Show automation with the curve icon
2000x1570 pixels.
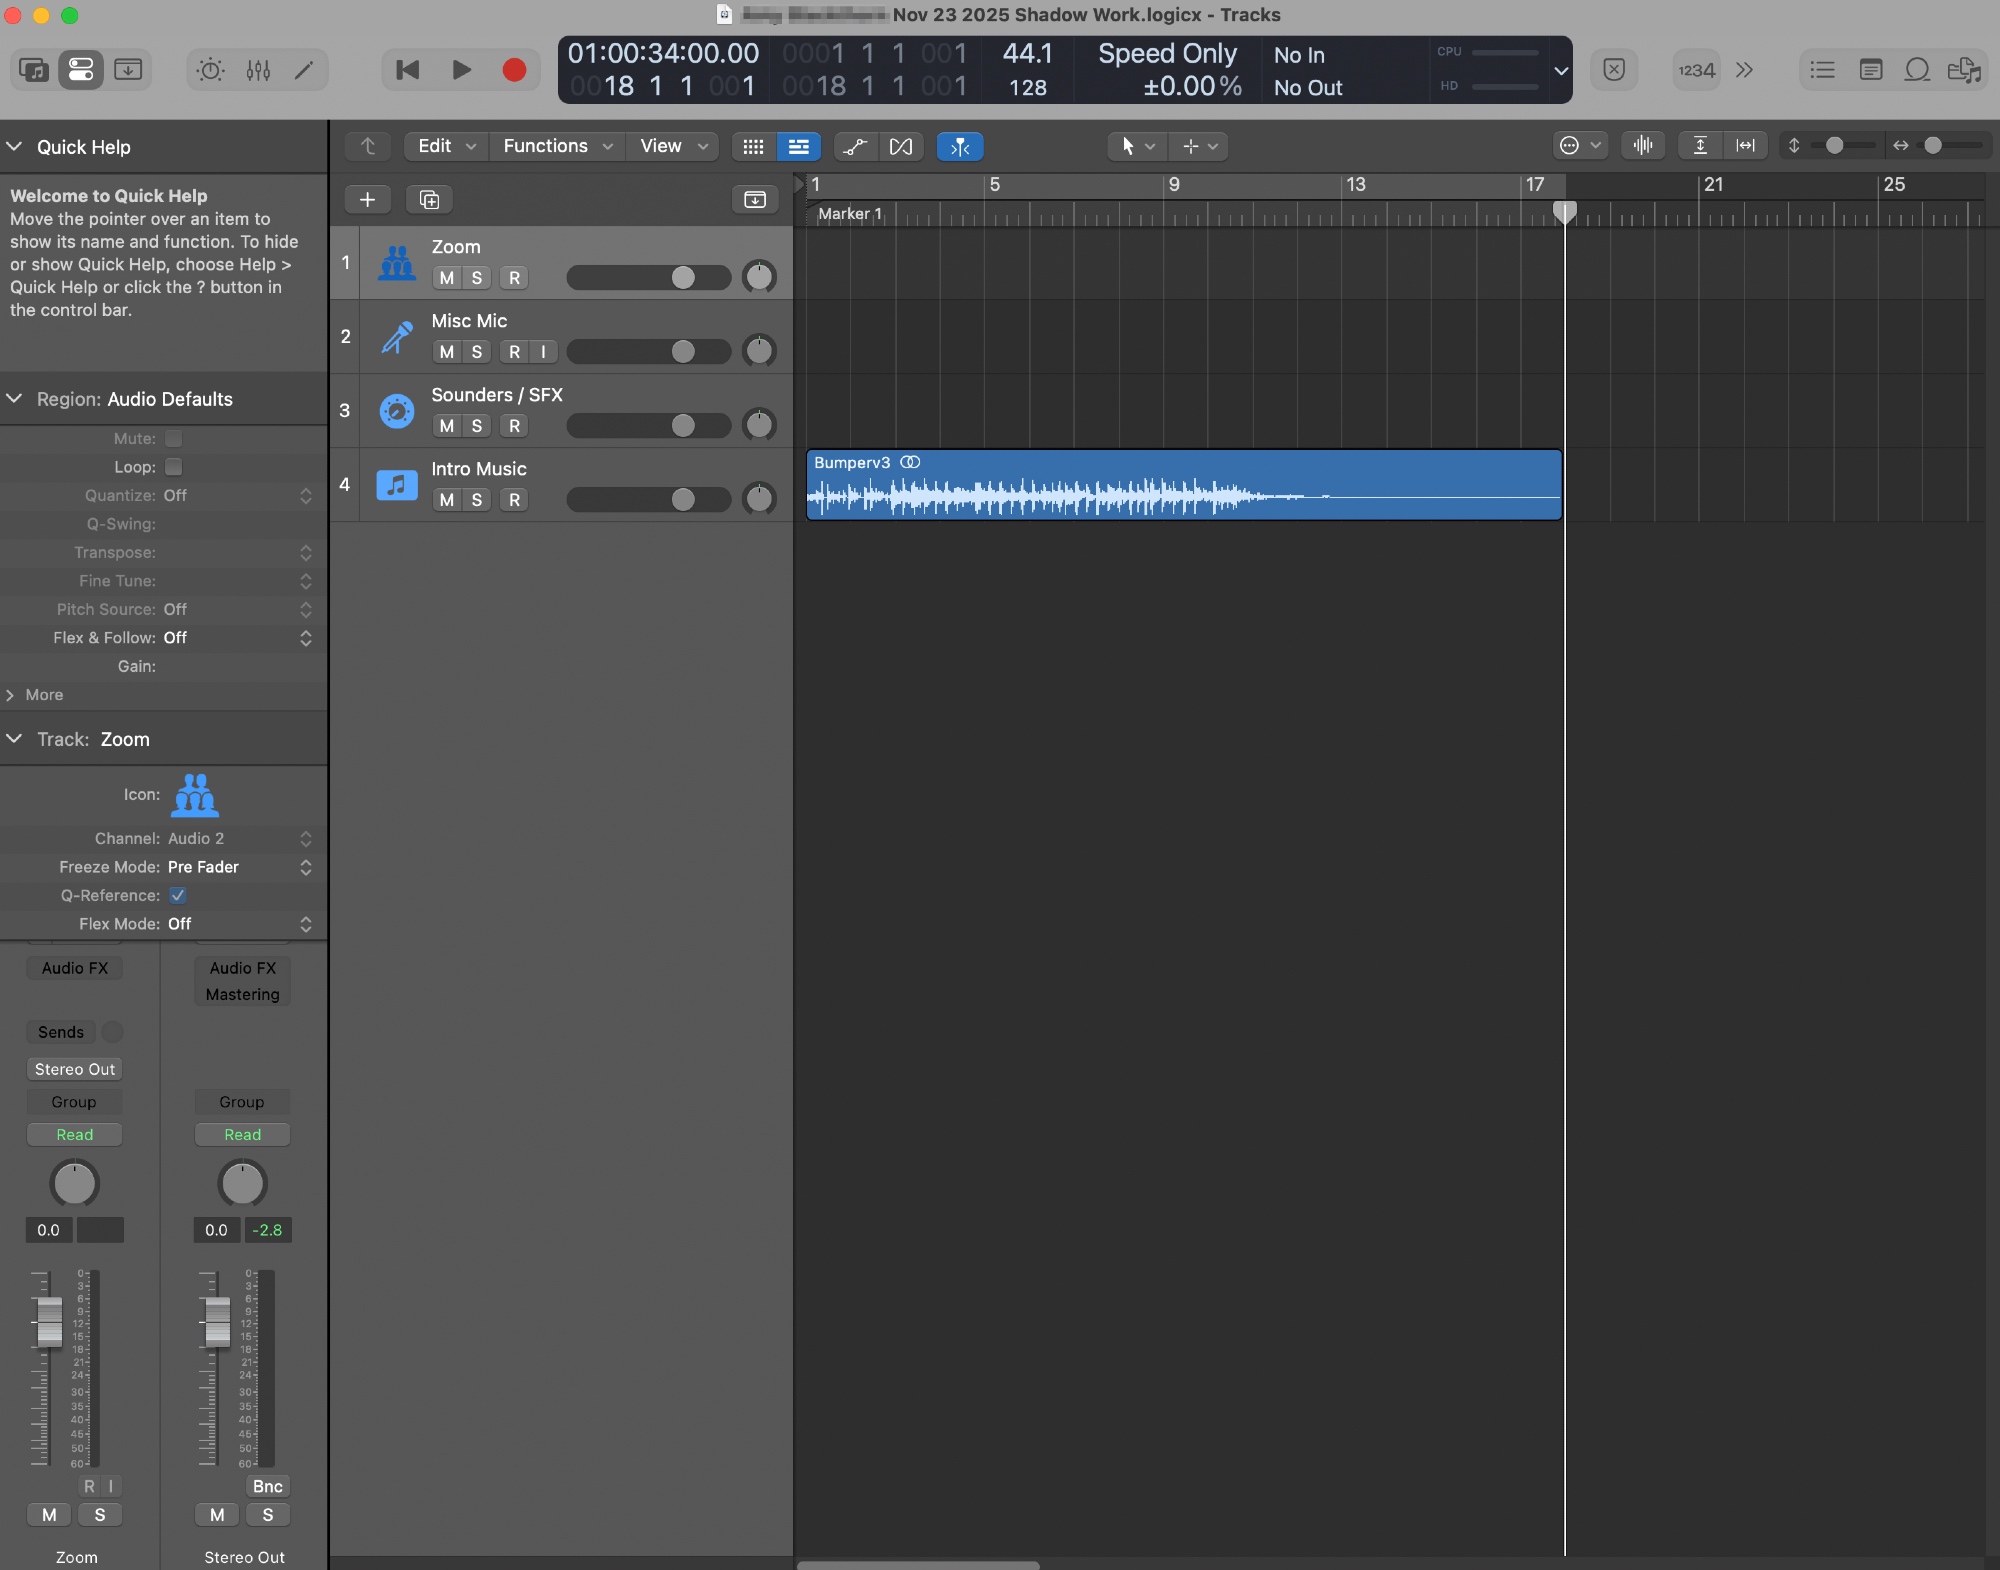click(854, 147)
